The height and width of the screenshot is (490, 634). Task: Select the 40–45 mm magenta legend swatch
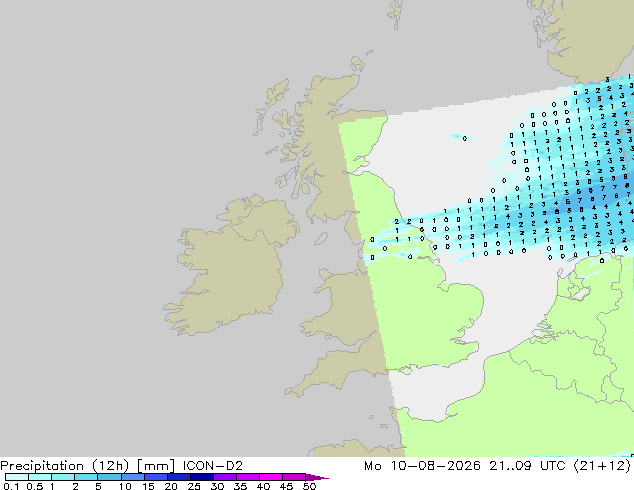(x=271, y=477)
